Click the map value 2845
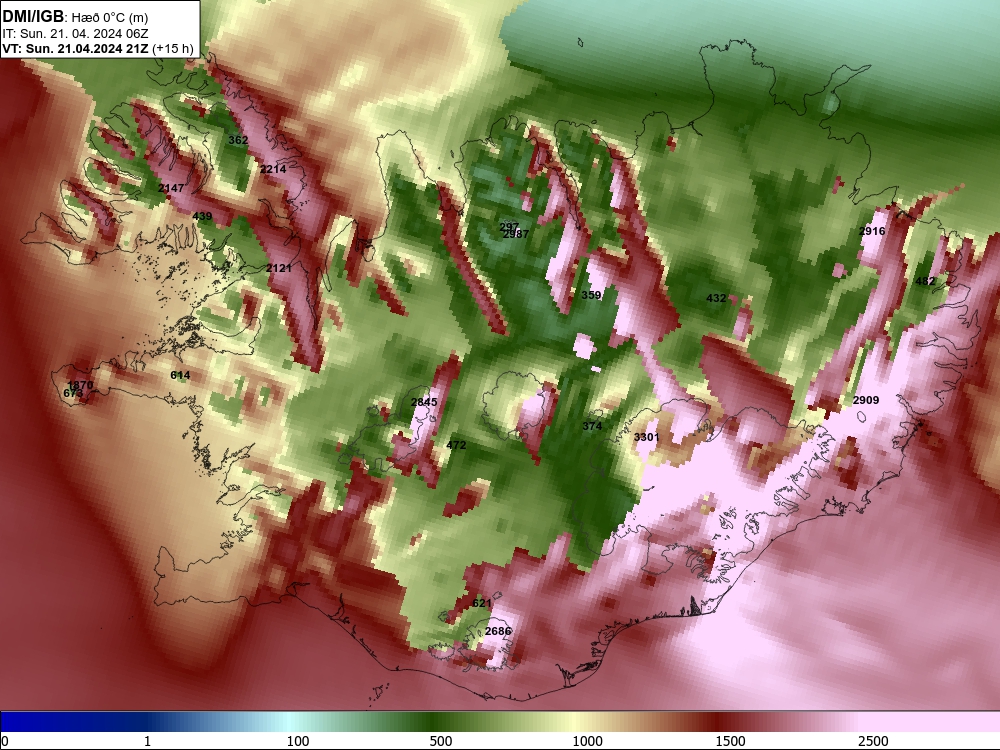 click(424, 402)
